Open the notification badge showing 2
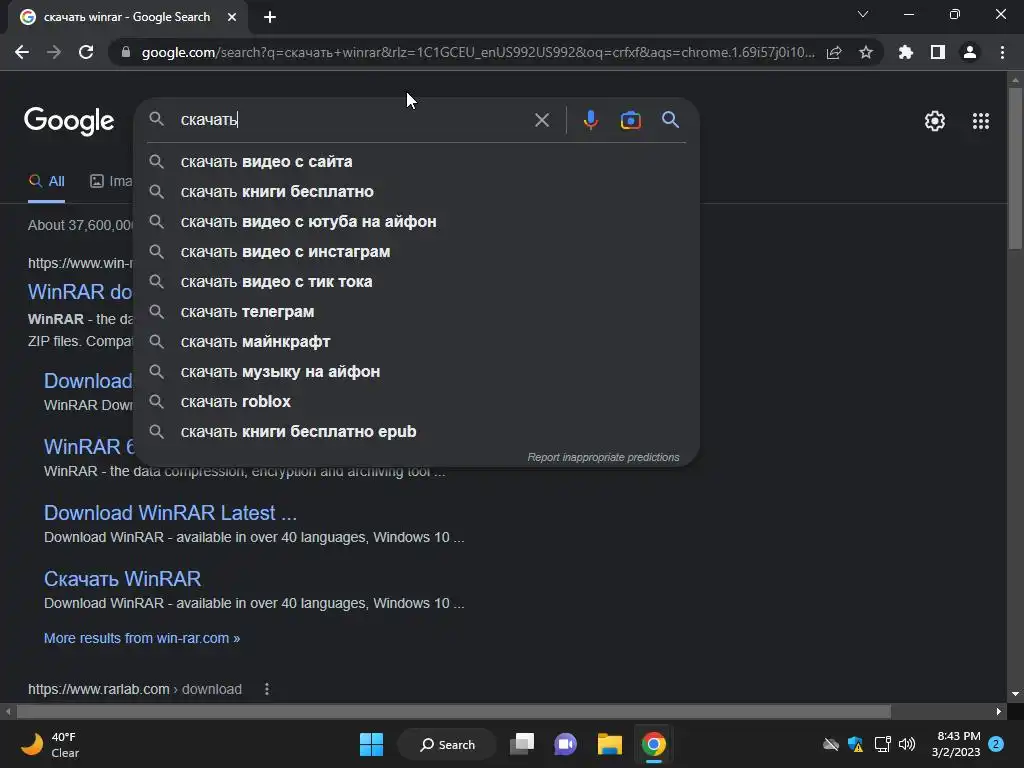 (996, 744)
